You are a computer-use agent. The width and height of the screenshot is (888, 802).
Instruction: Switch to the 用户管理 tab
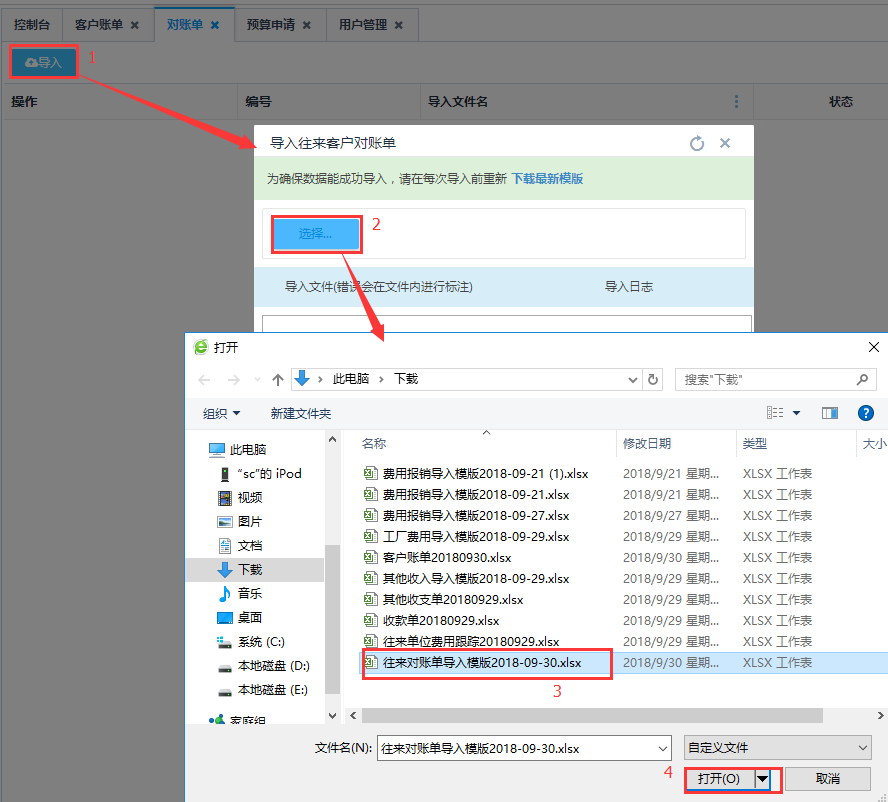tap(362, 25)
